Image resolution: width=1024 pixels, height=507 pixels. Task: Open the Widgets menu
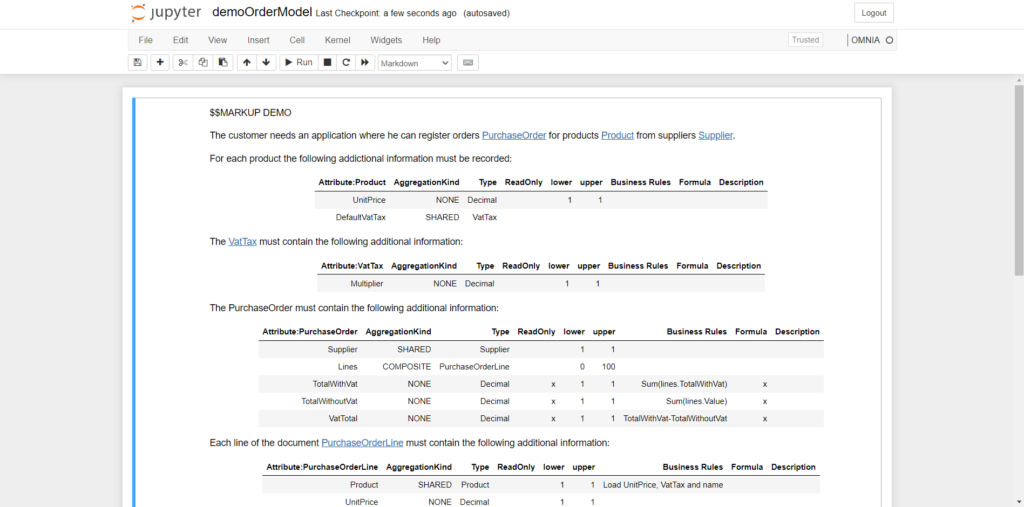click(386, 40)
